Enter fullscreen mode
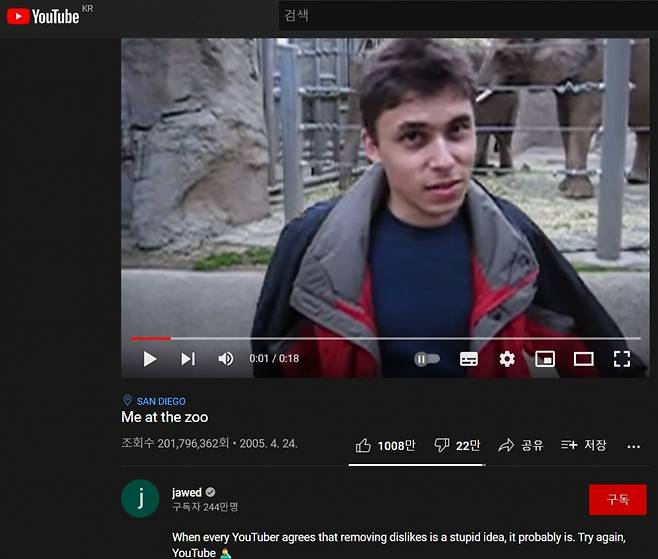 pos(622,359)
